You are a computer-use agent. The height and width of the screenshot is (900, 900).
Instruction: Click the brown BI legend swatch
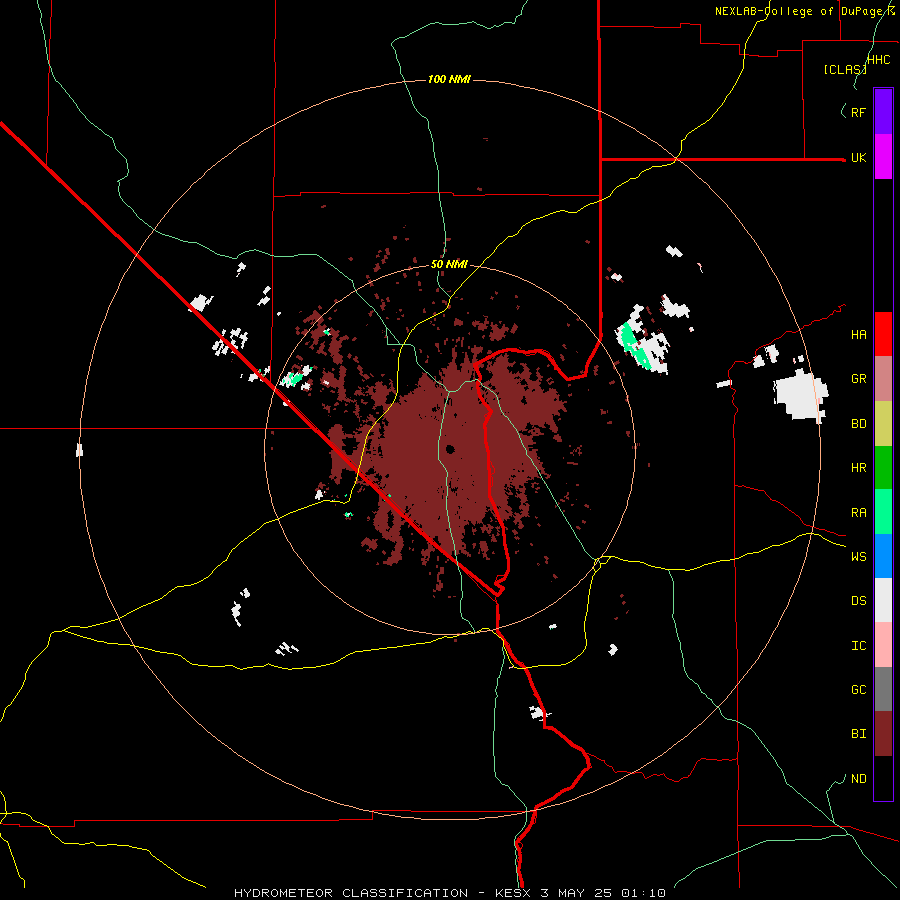click(x=883, y=734)
